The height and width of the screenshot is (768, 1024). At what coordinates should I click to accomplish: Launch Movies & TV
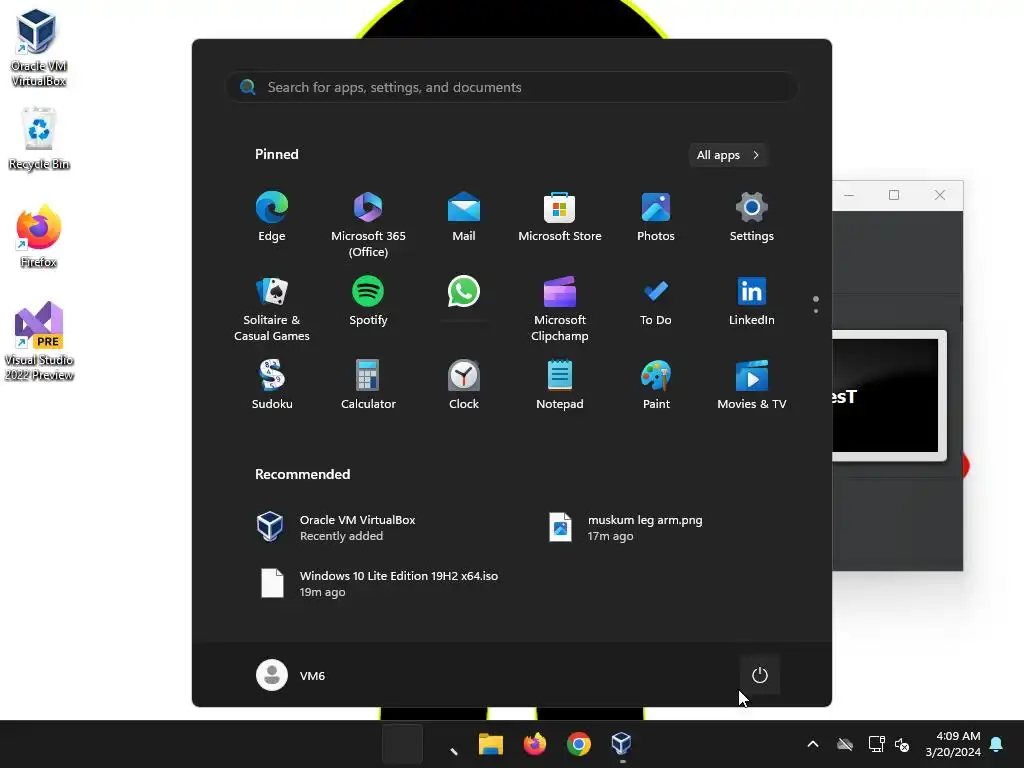pyautogui.click(x=752, y=385)
